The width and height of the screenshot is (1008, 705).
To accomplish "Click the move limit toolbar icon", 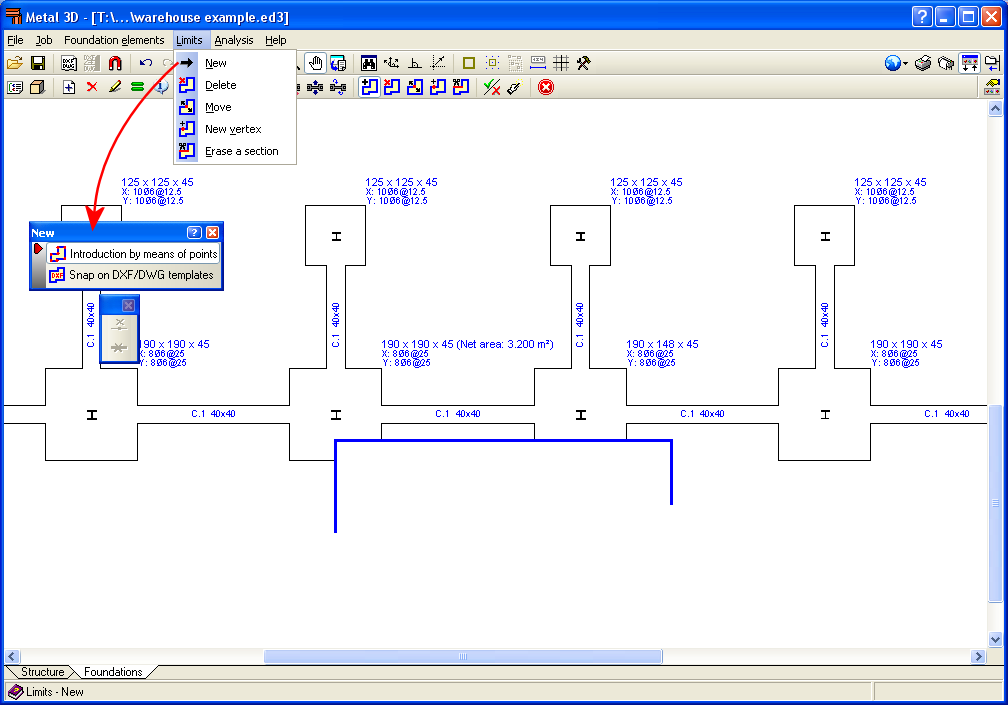I will pos(415,87).
